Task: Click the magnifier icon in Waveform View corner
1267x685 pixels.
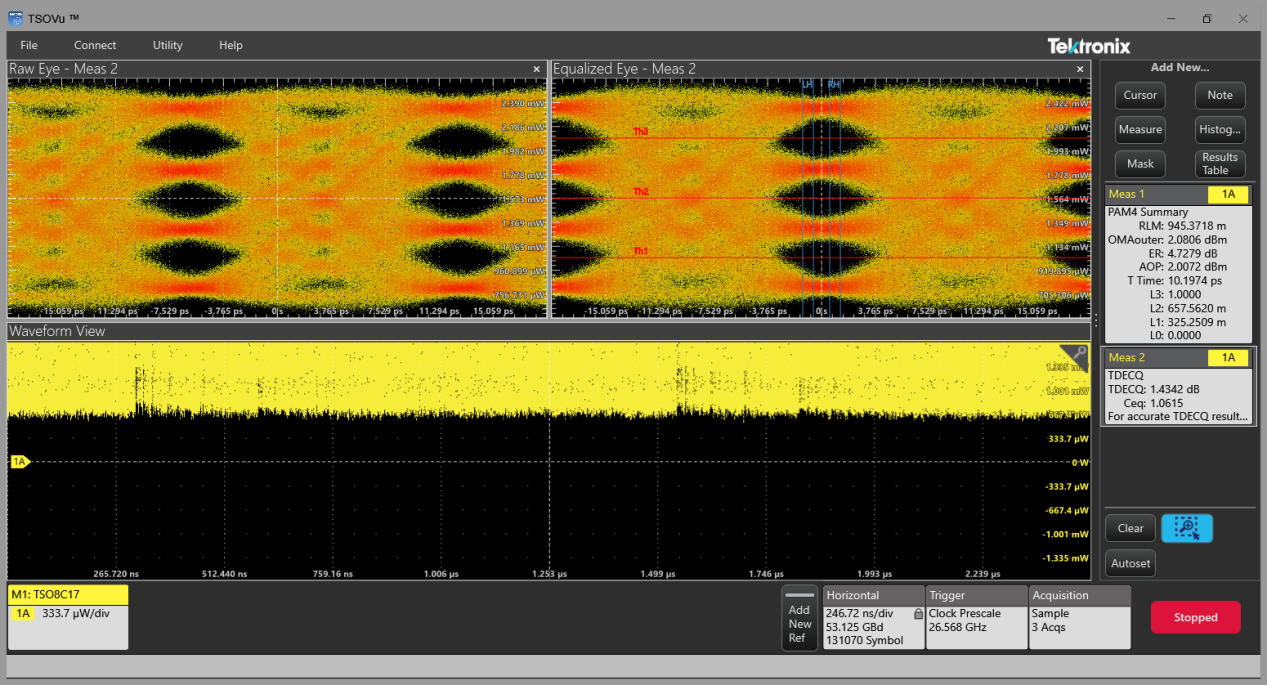Action: point(1078,354)
